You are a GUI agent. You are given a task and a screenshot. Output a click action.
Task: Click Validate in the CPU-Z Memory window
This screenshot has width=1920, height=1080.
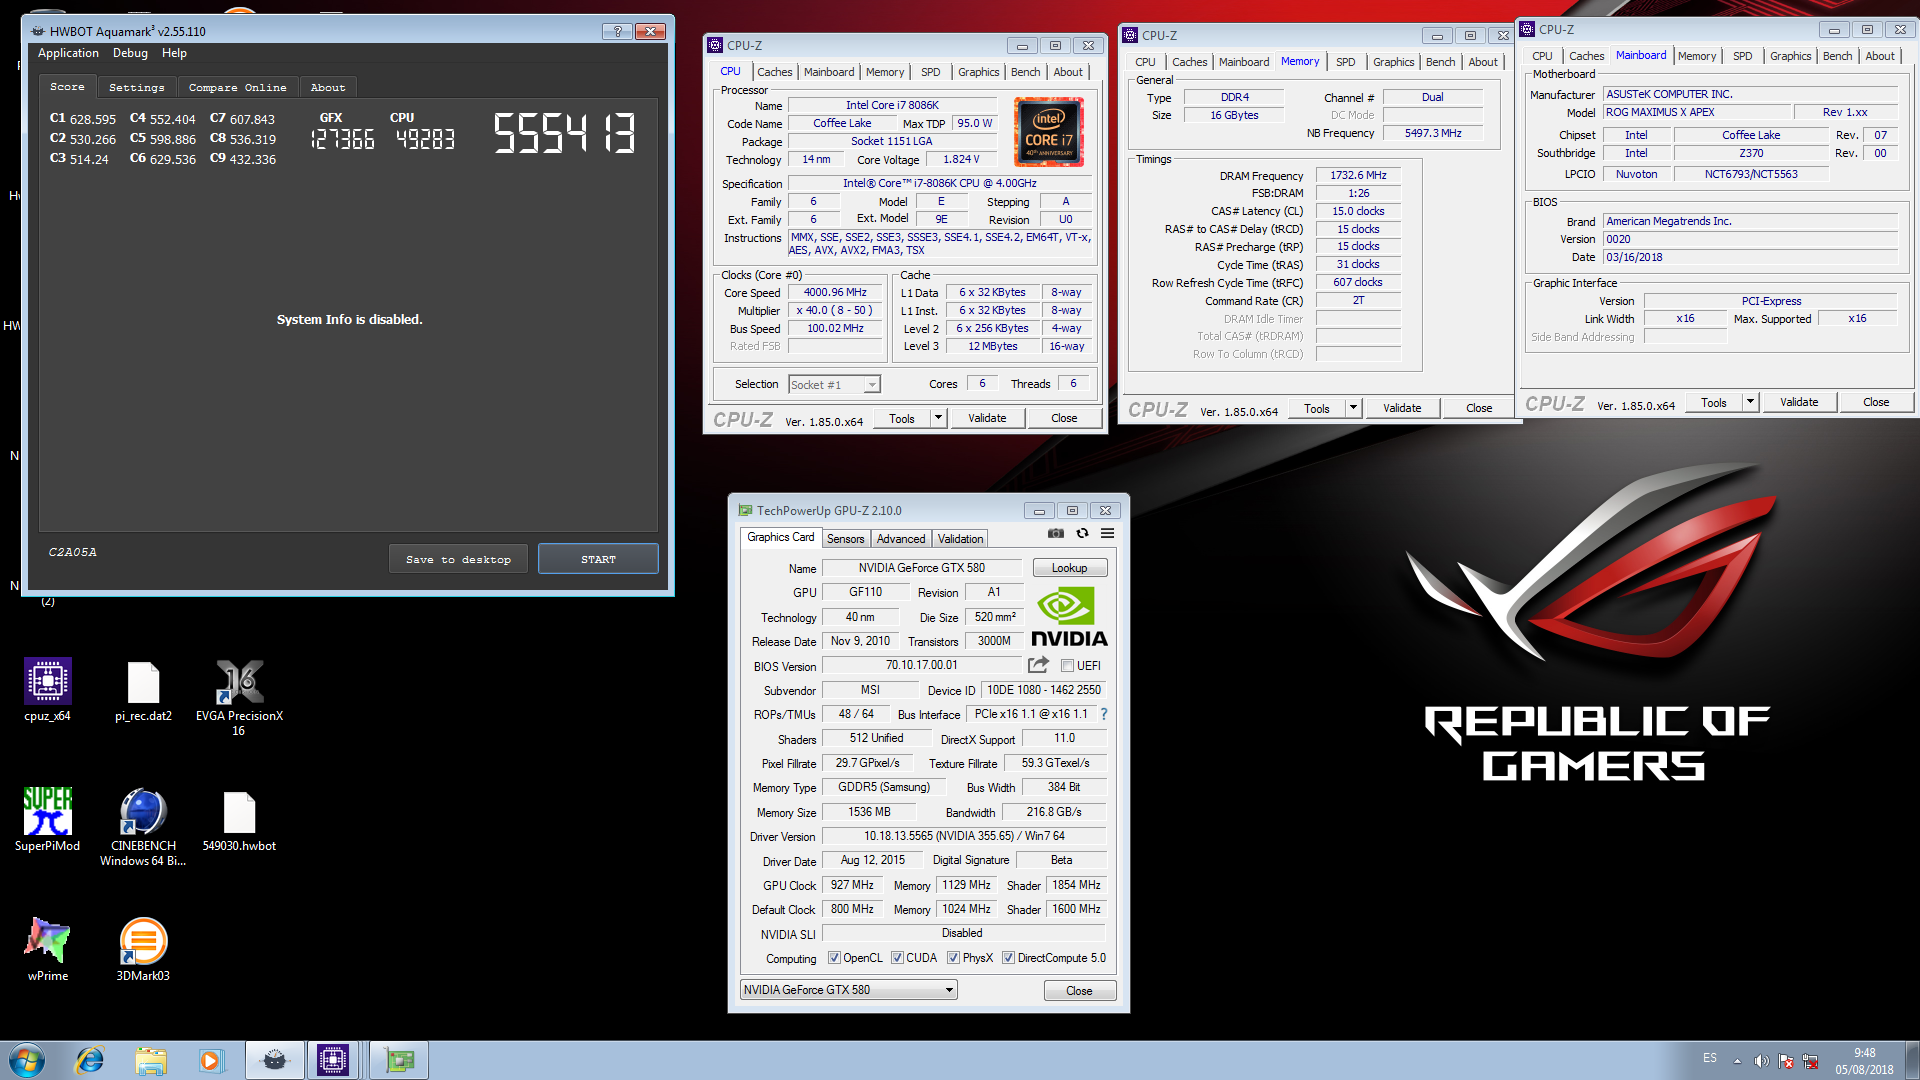pos(1402,408)
